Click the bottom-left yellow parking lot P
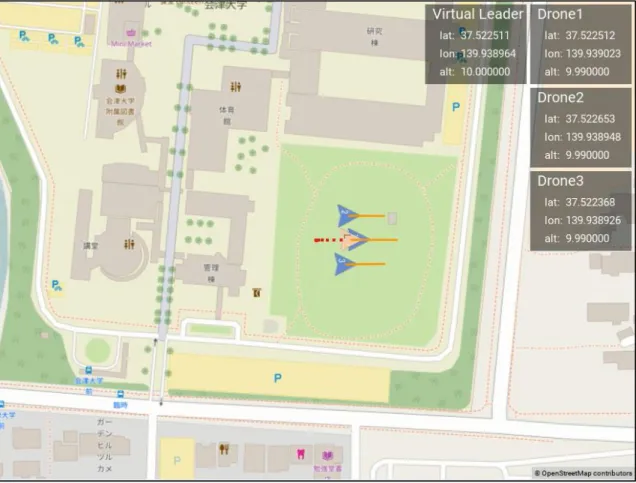The width and height of the screenshot is (636, 483). pos(177,460)
